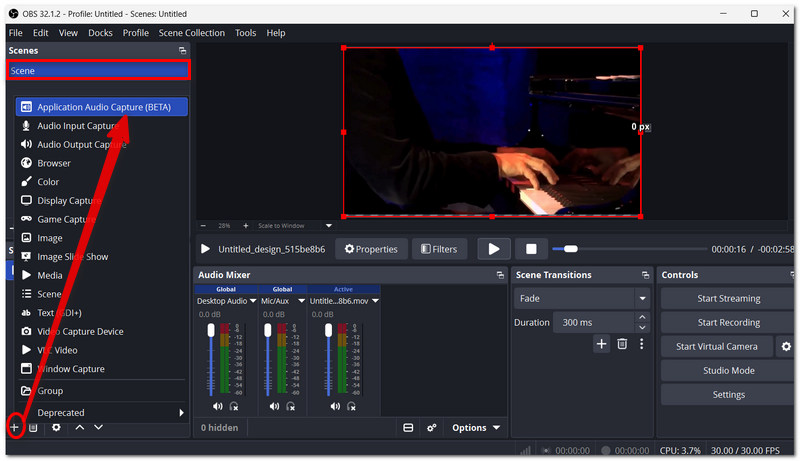
Task: Select the Scene item in Scenes list
Action: click(98, 70)
